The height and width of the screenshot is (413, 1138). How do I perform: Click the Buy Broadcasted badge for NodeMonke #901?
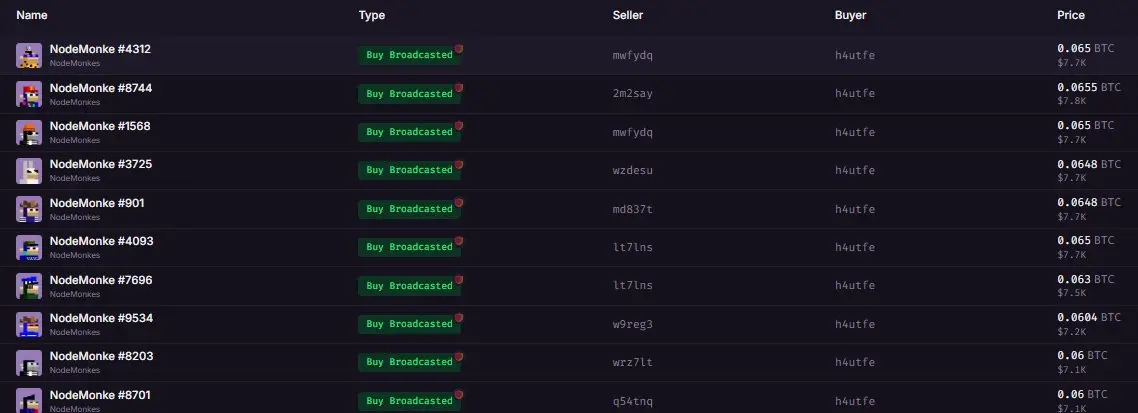(409, 209)
